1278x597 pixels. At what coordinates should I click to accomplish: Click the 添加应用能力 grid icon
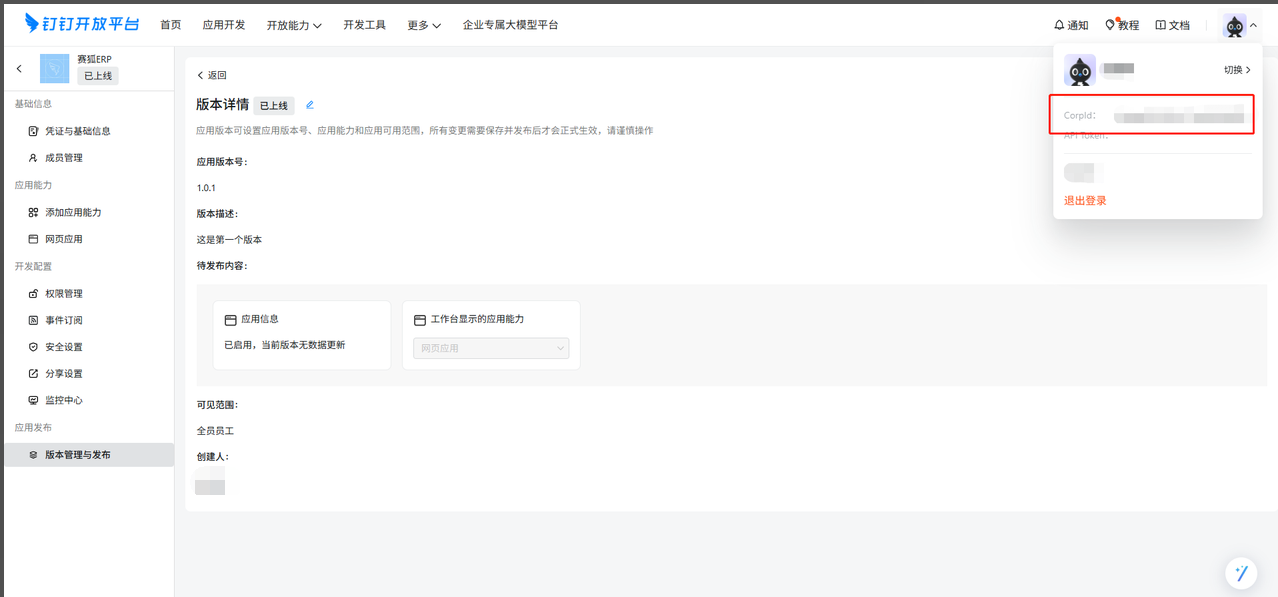click(x=34, y=212)
